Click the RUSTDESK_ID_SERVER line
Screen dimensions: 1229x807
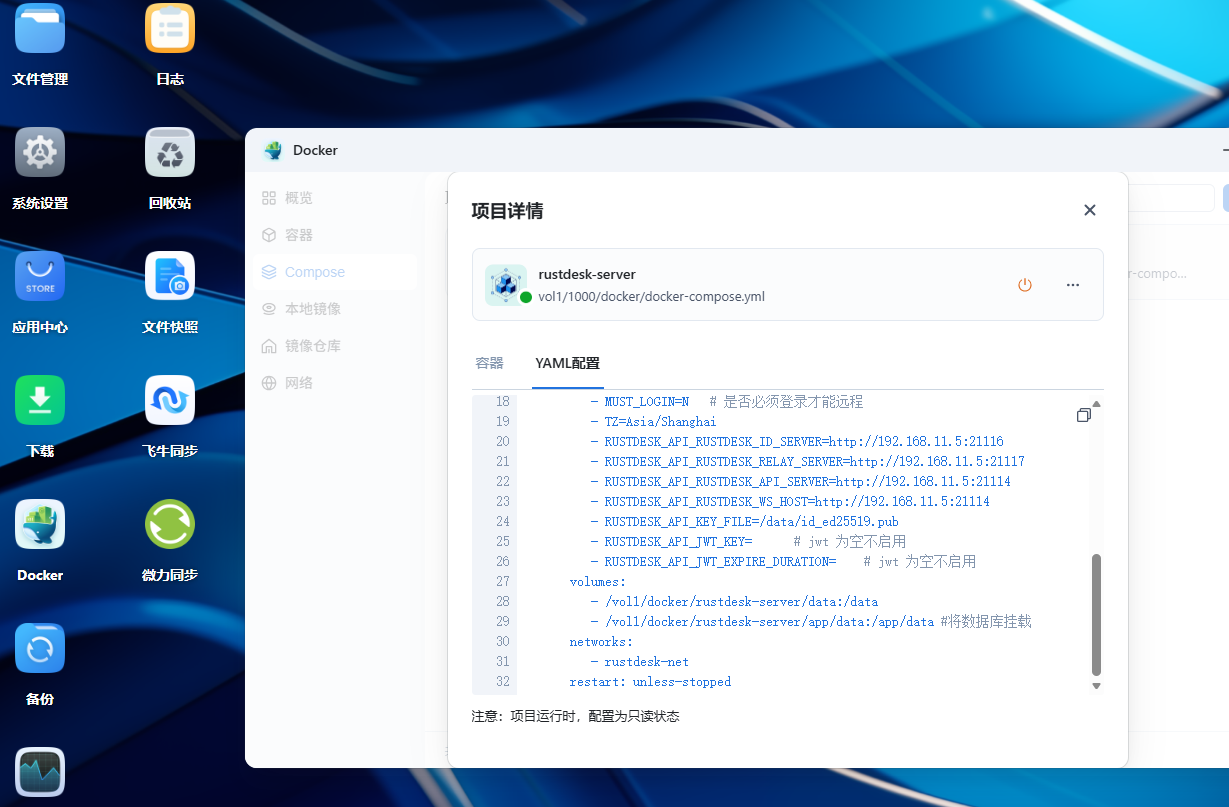[x=797, y=441]
